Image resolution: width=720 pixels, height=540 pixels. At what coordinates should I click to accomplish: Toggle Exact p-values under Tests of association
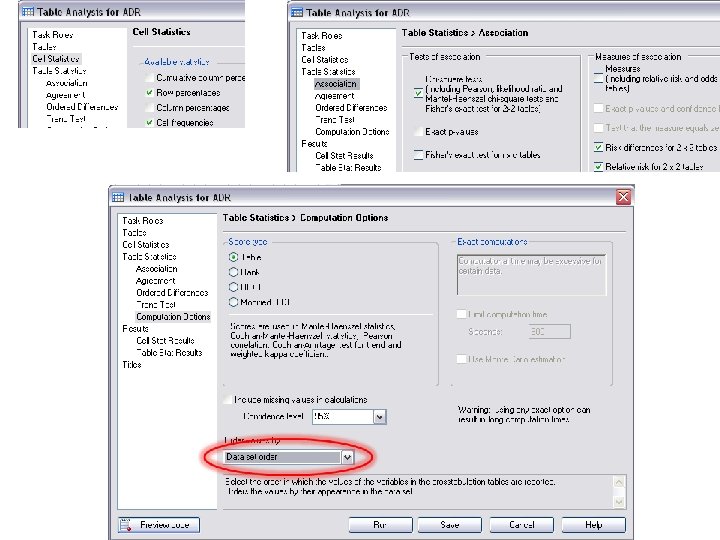click(418, 132)
